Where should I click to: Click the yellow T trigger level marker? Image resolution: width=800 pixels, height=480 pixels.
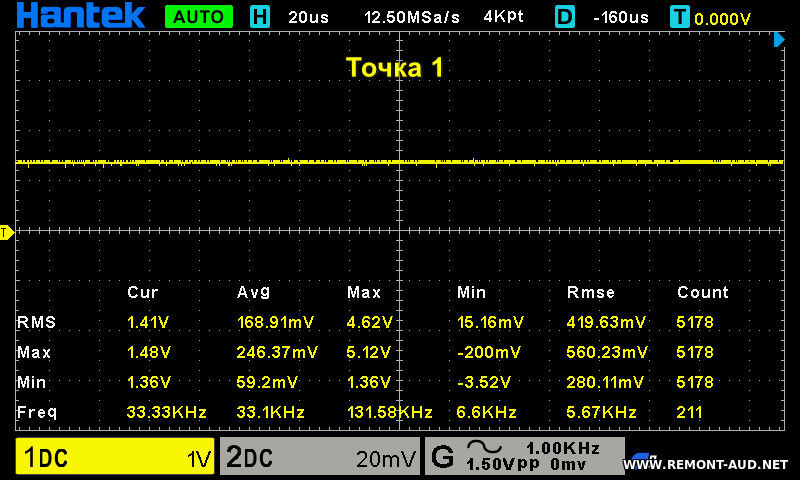[6, 233]
